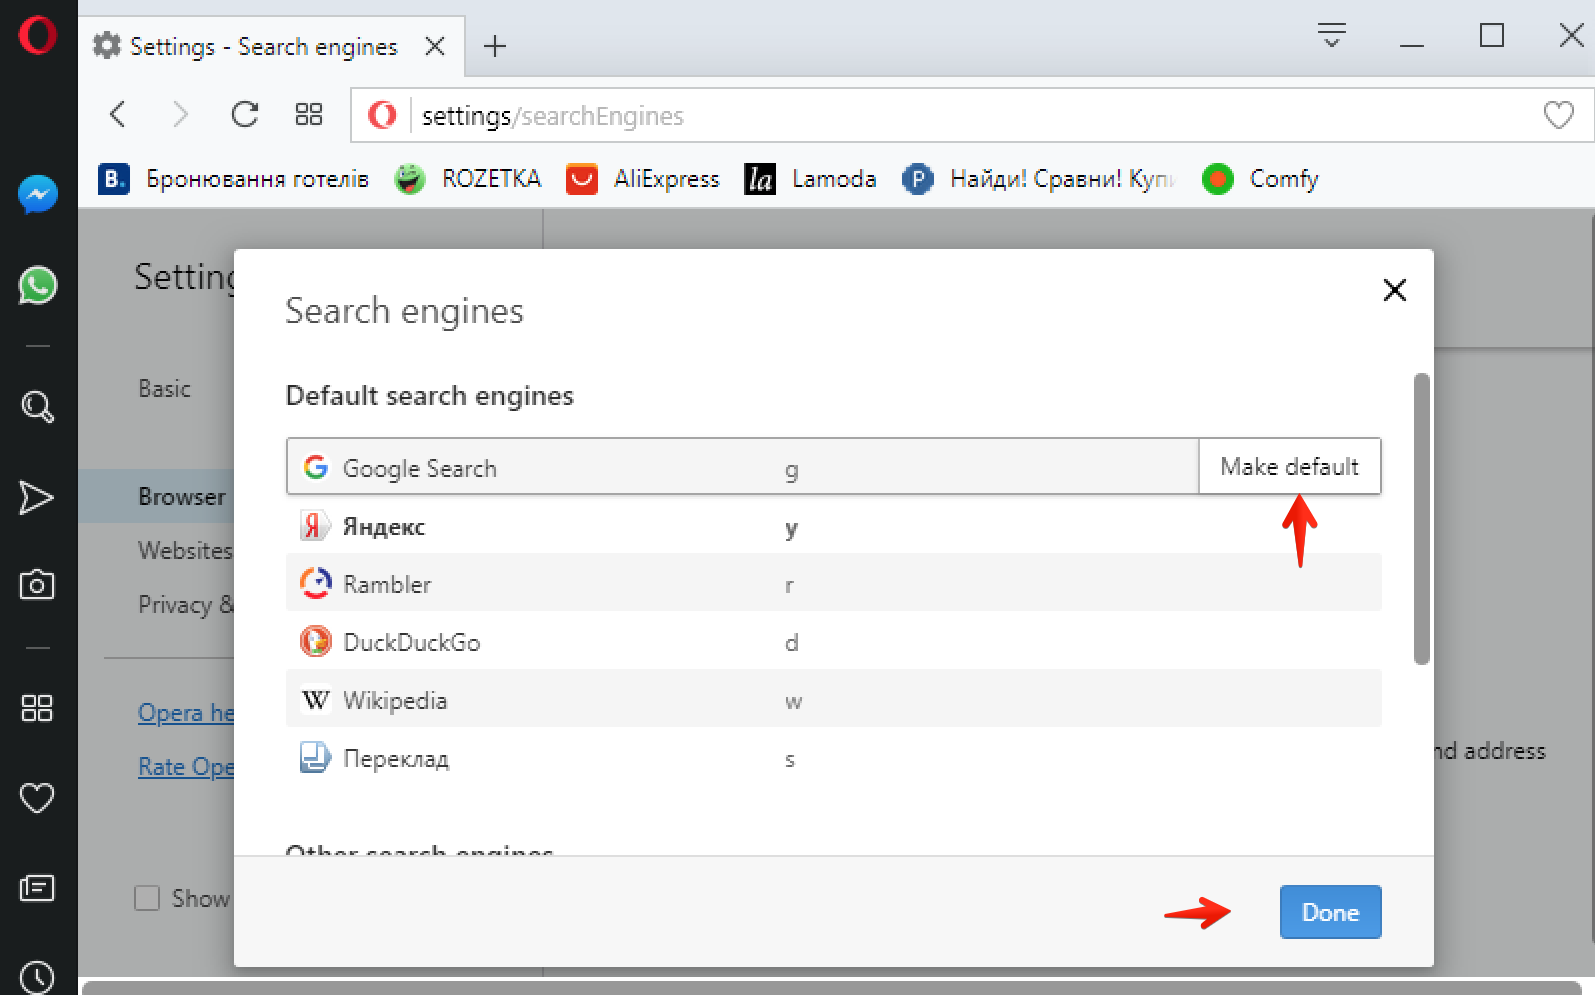Close the Settings - Search engines tab
1595x995 pixels.
click(x=435, y=46)
